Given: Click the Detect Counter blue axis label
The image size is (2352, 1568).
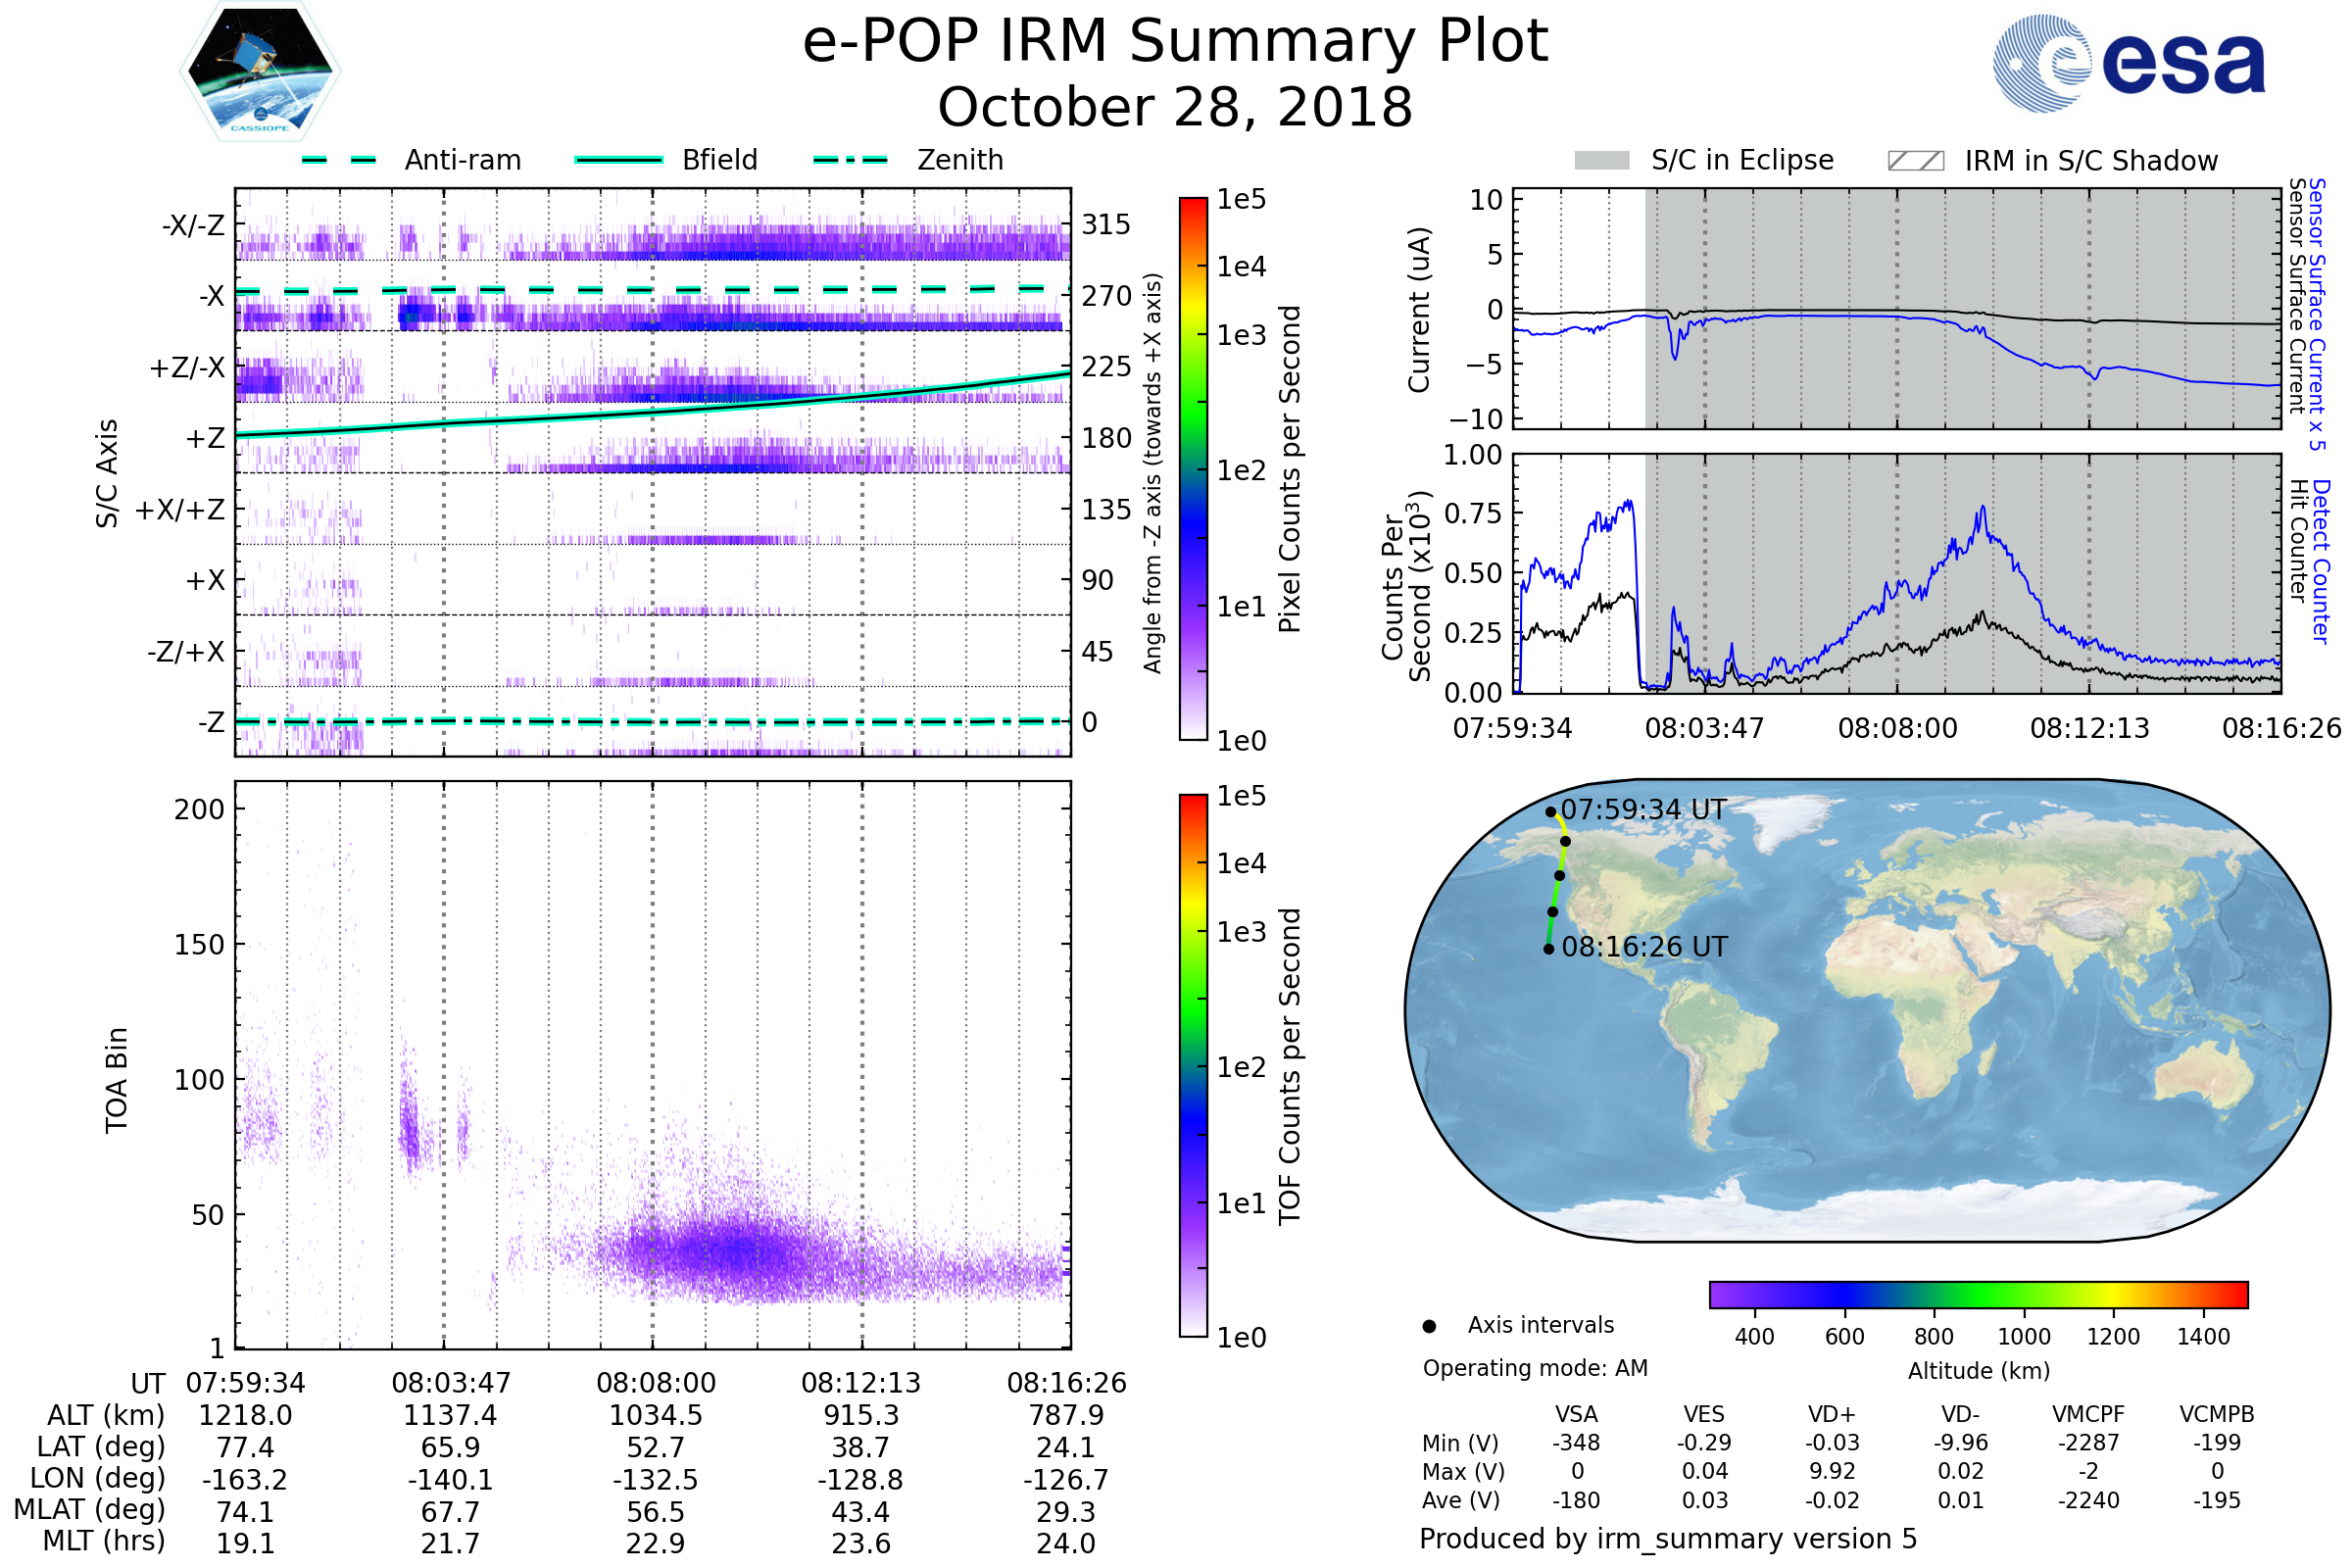Looking at the screenshot, I should click(2321, 562).
